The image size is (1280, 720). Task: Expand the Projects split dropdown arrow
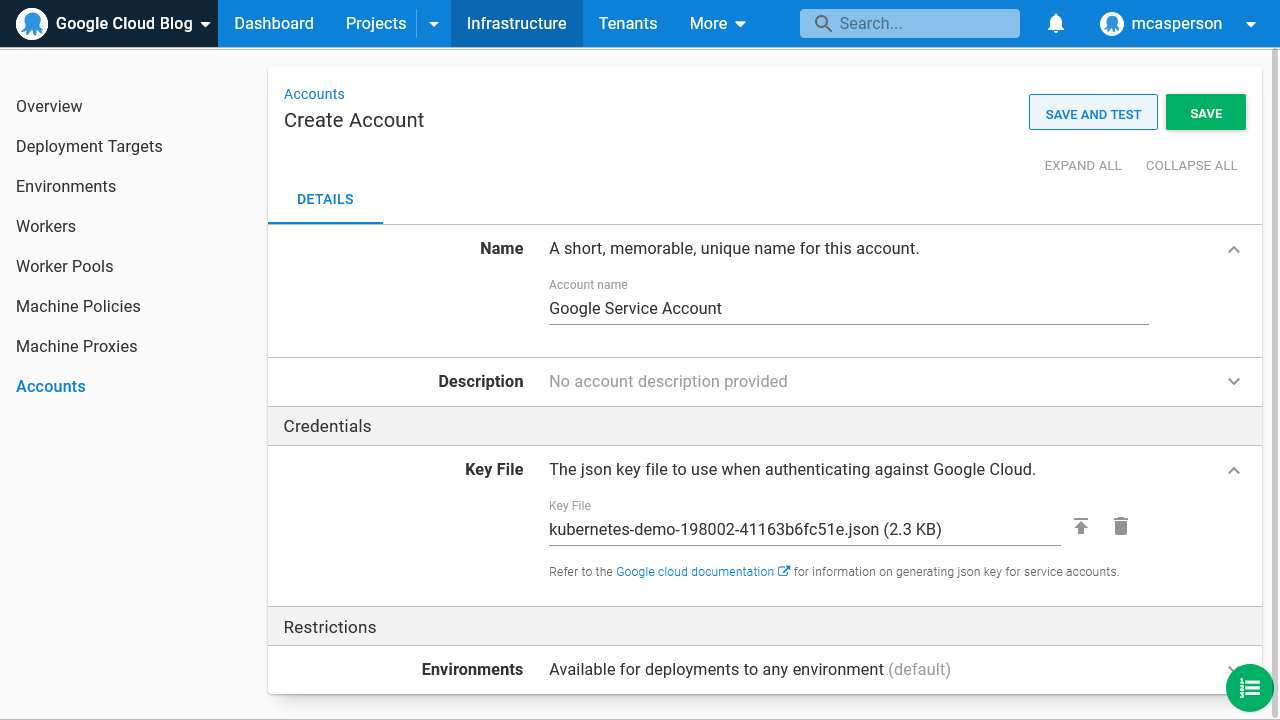(433, 23)
